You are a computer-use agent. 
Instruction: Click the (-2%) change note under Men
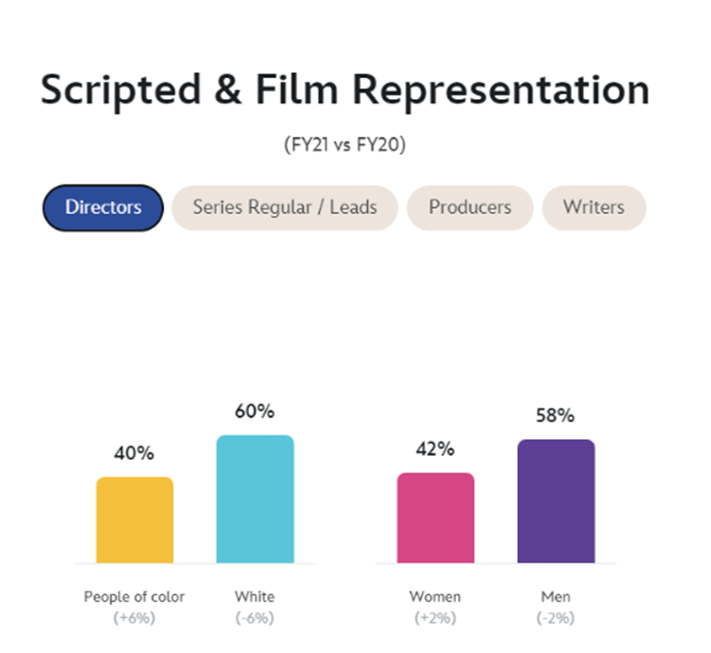(555, 618)
